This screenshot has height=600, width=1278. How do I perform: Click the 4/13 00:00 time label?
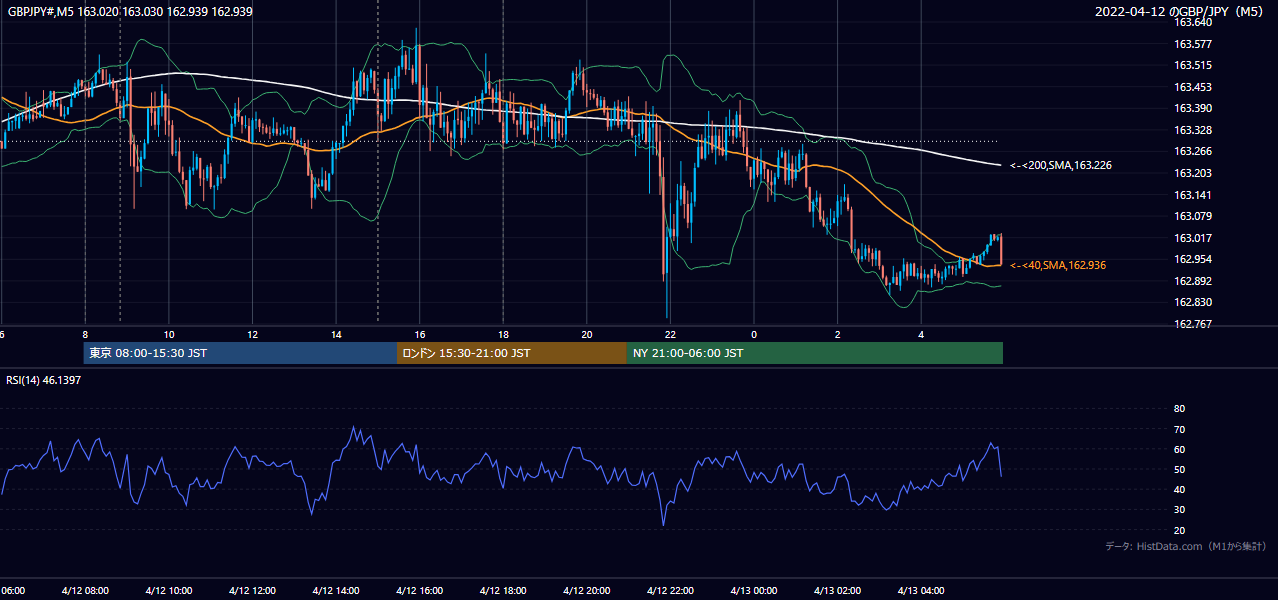point(753,591)
